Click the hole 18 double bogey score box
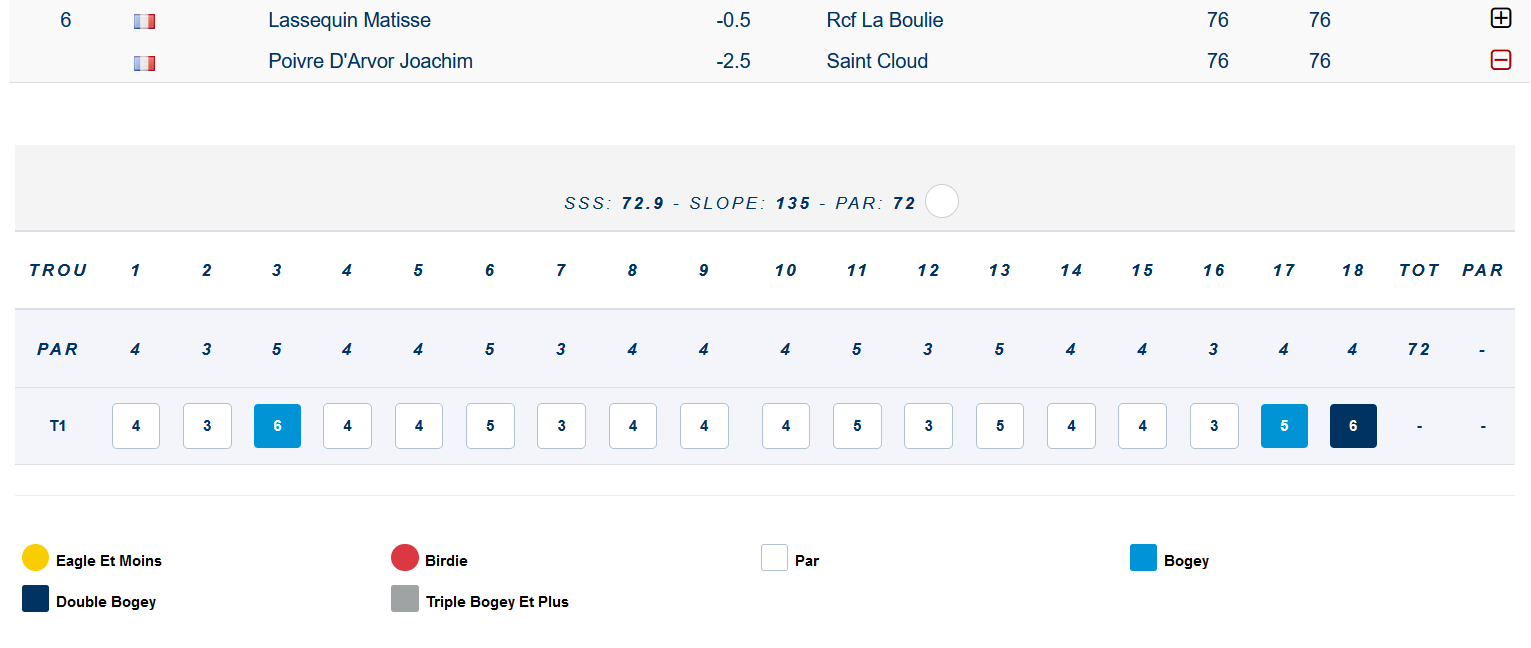Viewport: 1531px width, 648px height. (1353, 426)
